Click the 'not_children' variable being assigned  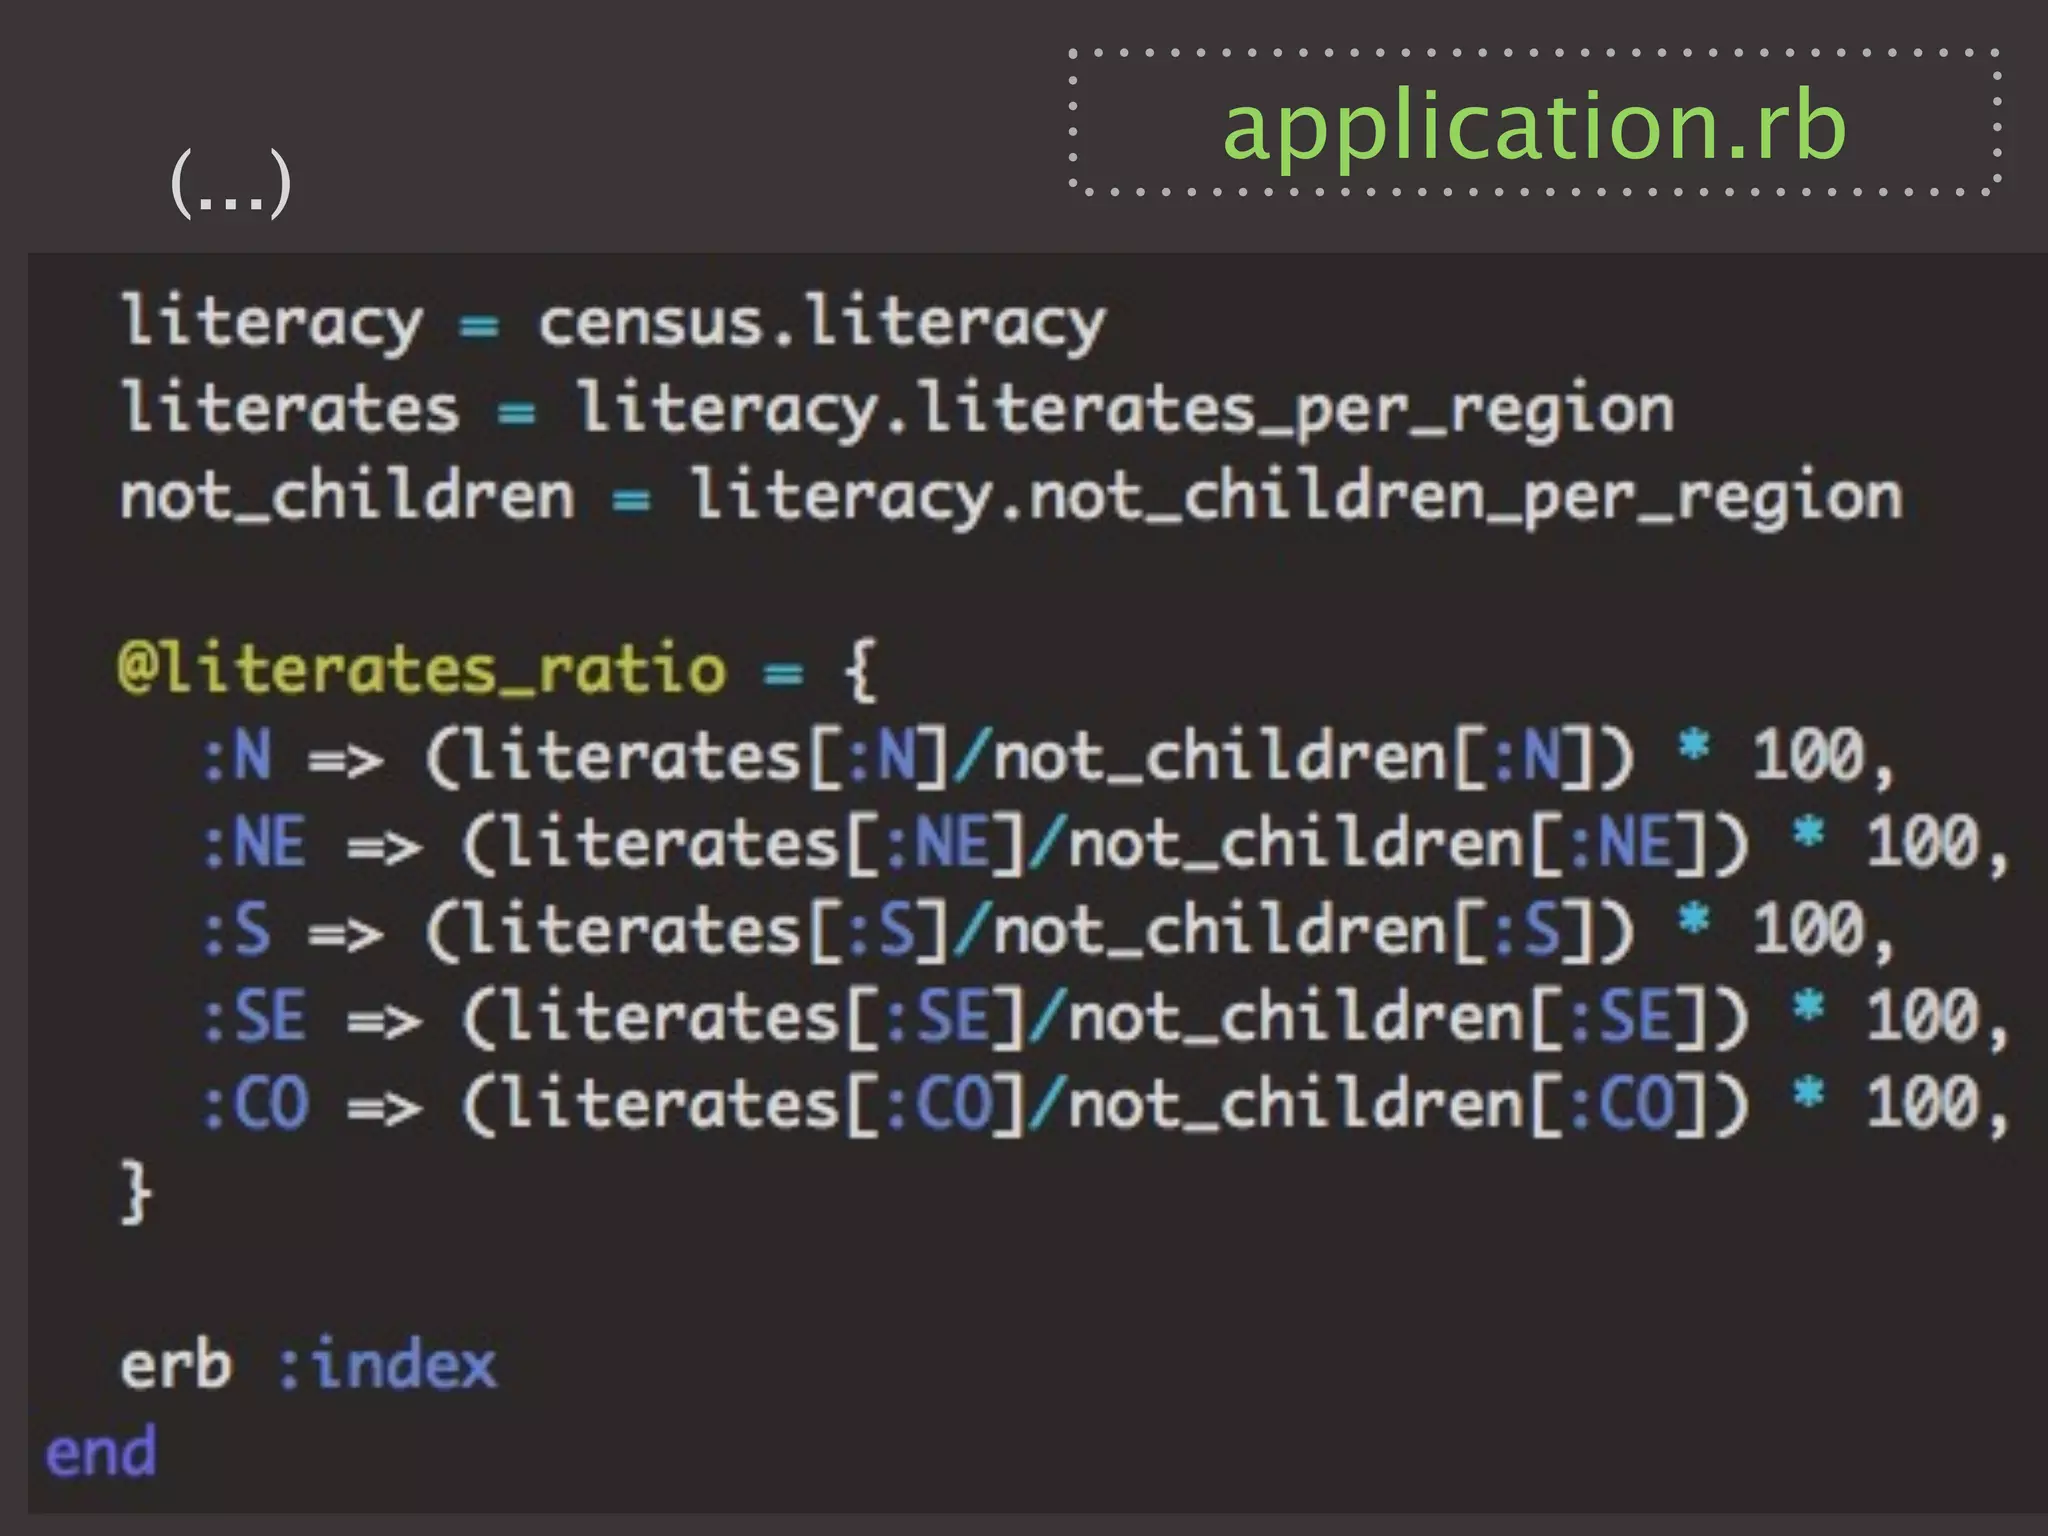coord(347,497)
